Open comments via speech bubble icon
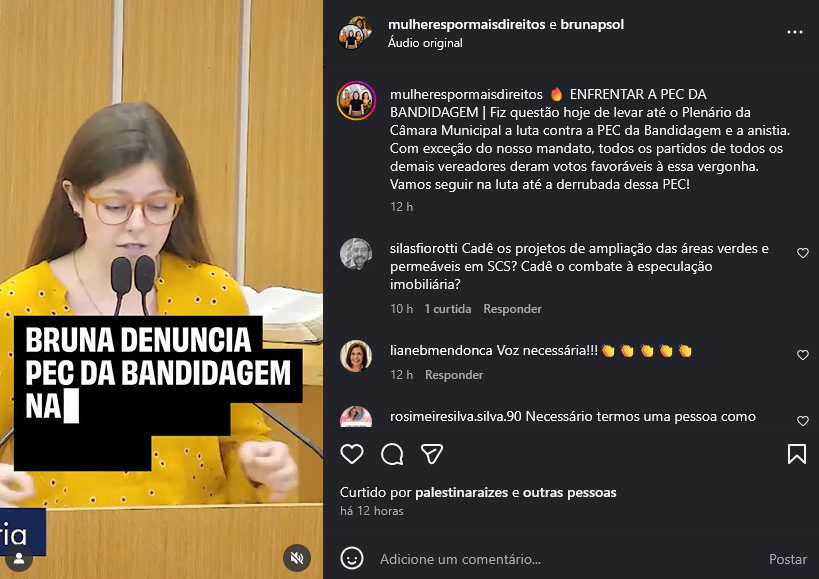 (x=392, y=454)
